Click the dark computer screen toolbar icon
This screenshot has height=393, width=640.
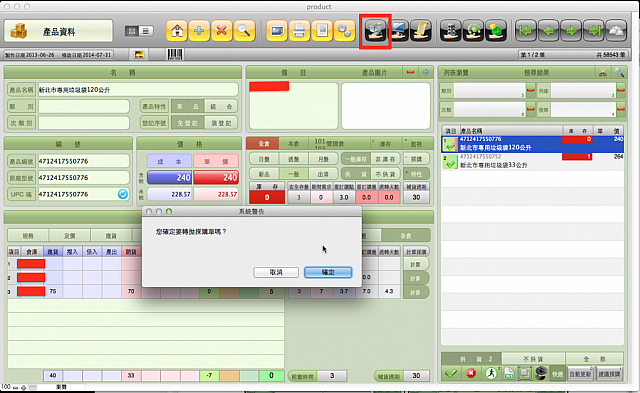click(x=399, y=31)
